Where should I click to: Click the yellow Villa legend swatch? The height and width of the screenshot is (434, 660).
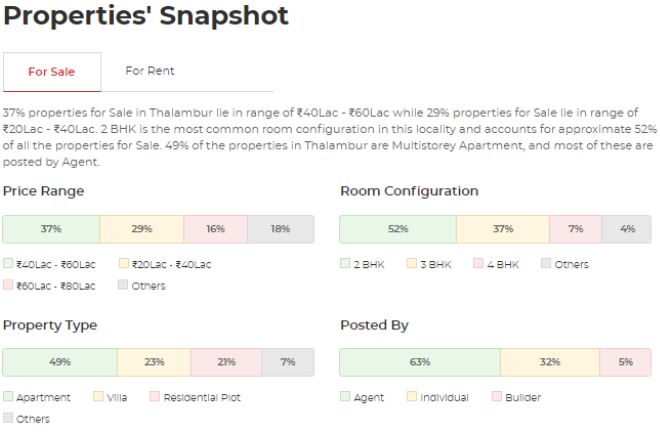pos(98,397)
